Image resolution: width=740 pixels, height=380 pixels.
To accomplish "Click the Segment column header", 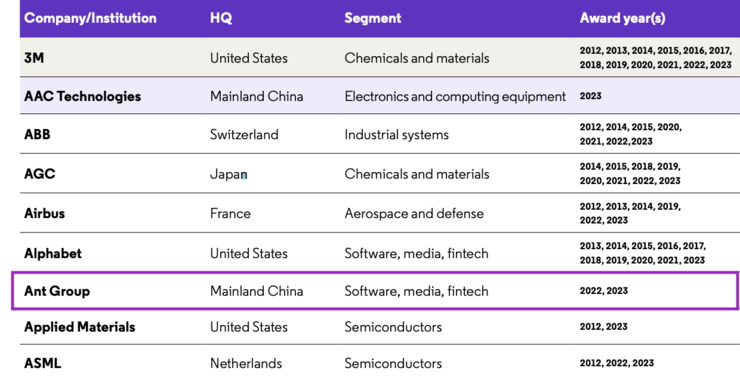I will (x=372, y=18).
